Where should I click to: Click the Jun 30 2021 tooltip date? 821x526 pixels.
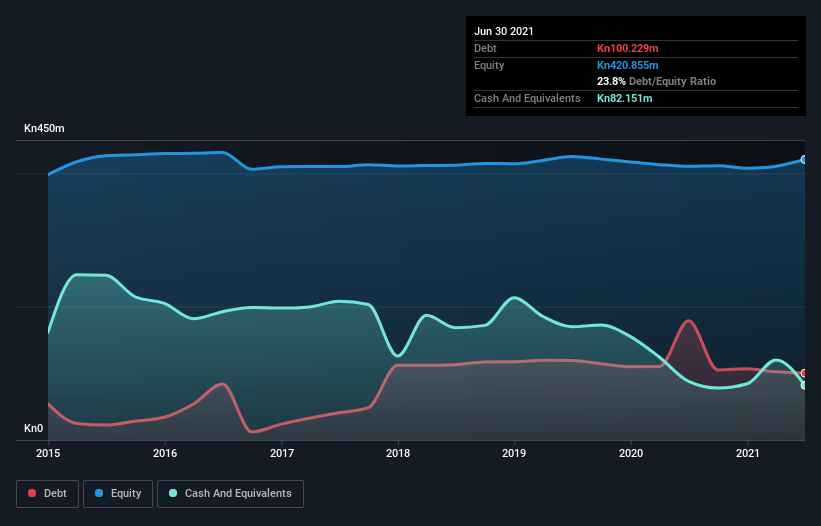(504, 31)
